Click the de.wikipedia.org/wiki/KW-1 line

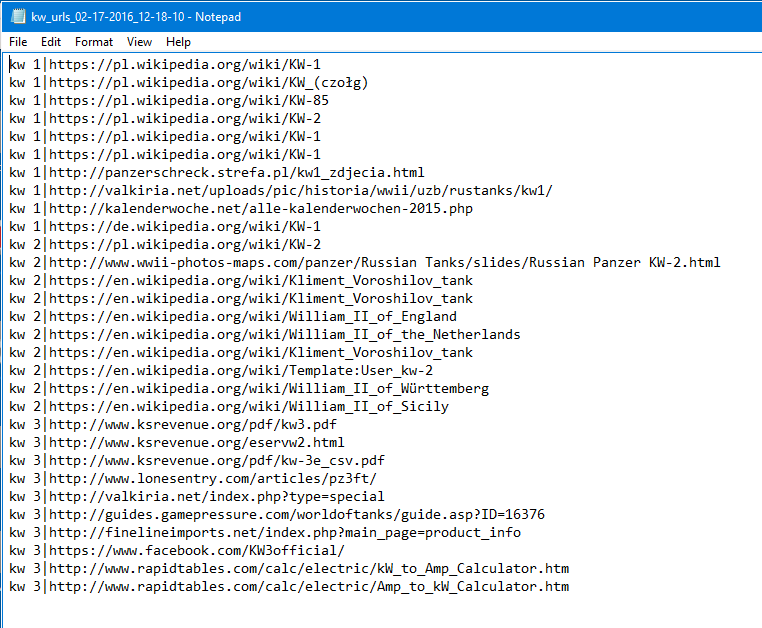165,227
